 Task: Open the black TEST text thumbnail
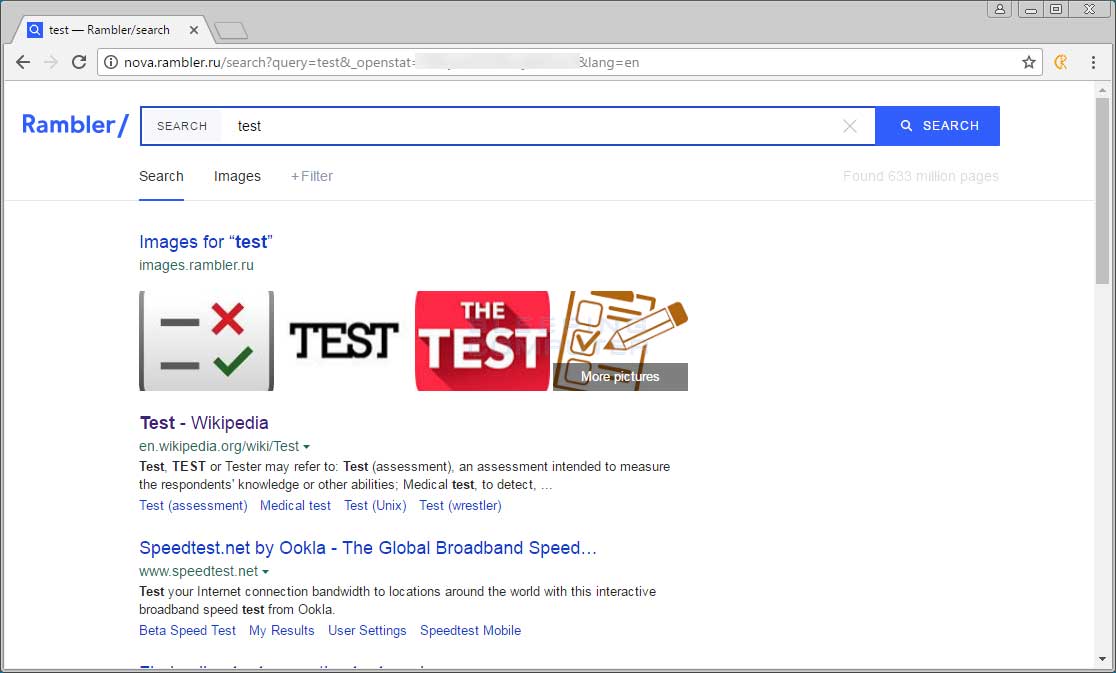[x=344, y=341]
